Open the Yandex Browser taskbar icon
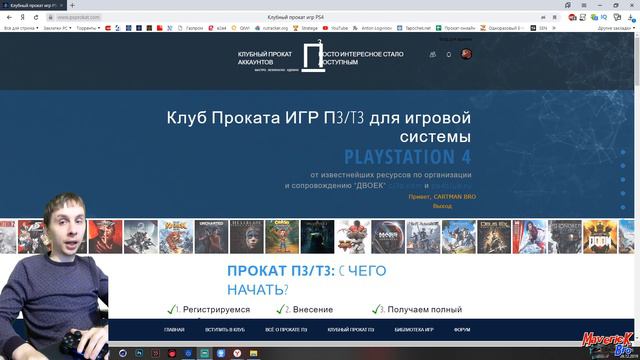 (x=237, y=353)
